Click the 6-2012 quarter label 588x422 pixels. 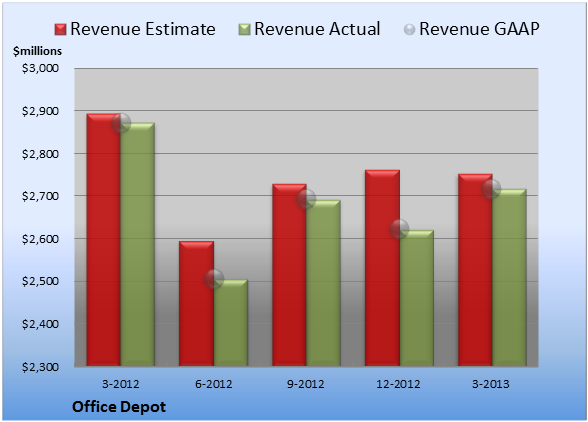[214, 384]
